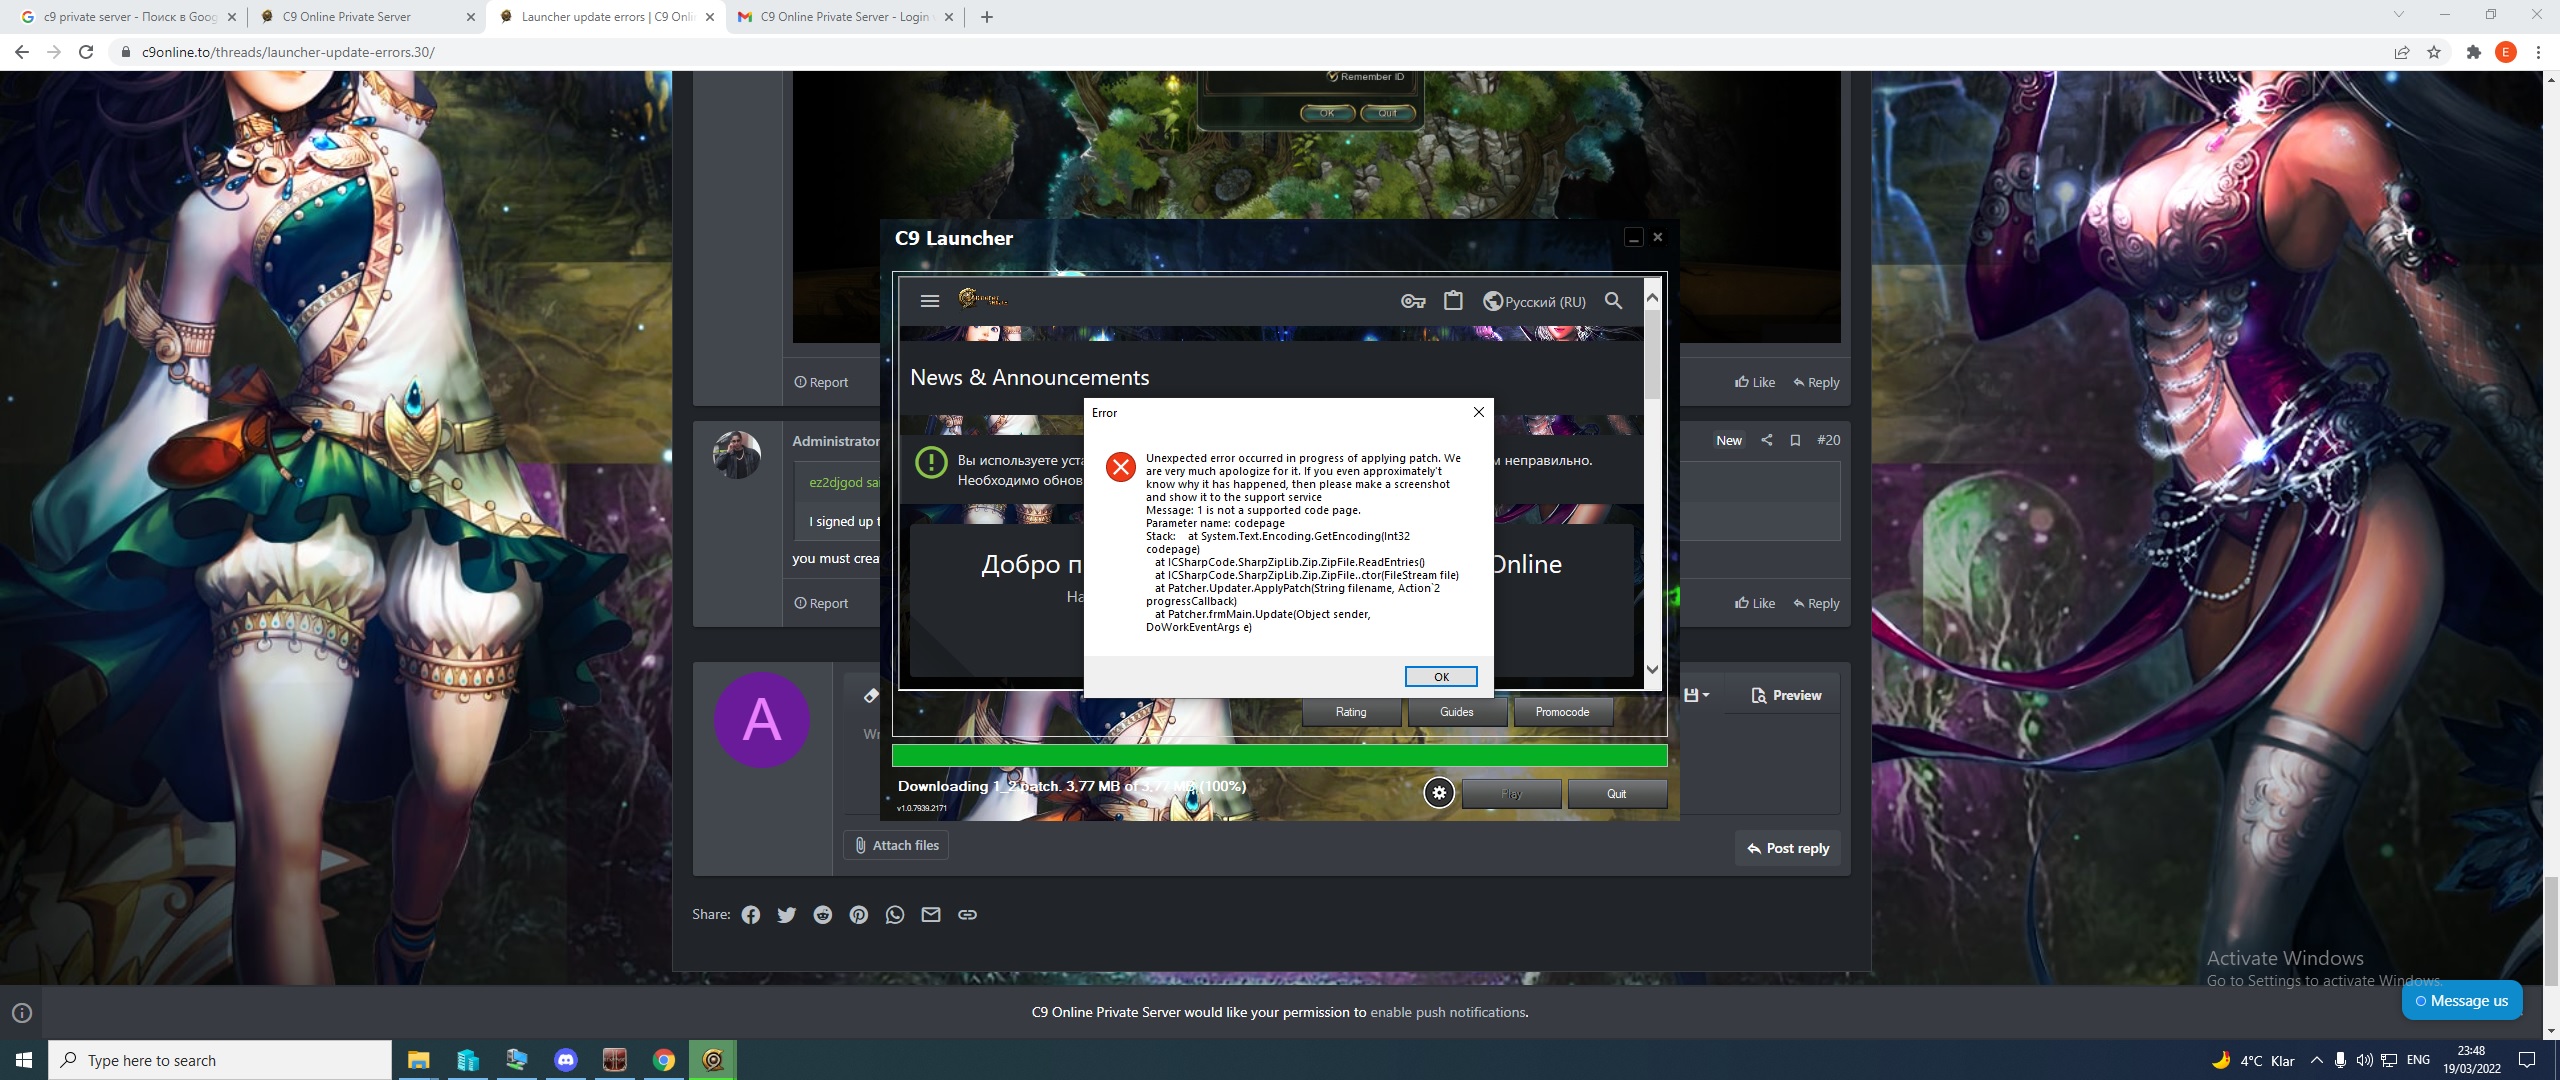Click the address bar URL field
Viewport: 2560px width, 1080px height.
(1250, 52)
